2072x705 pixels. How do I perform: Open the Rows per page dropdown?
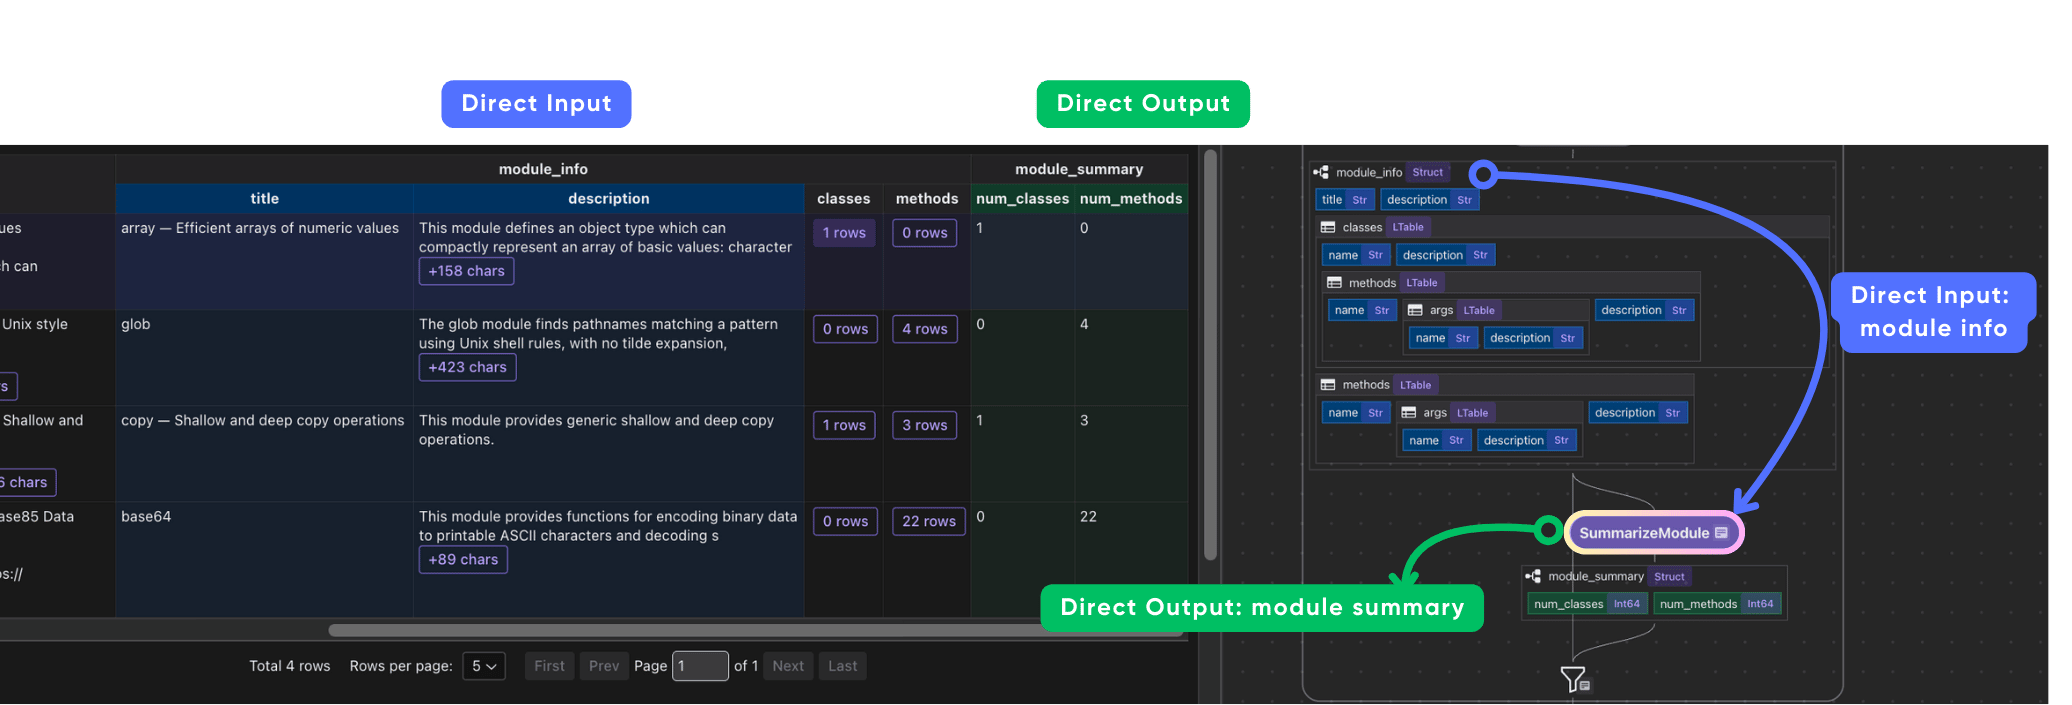tap(484, 666)
